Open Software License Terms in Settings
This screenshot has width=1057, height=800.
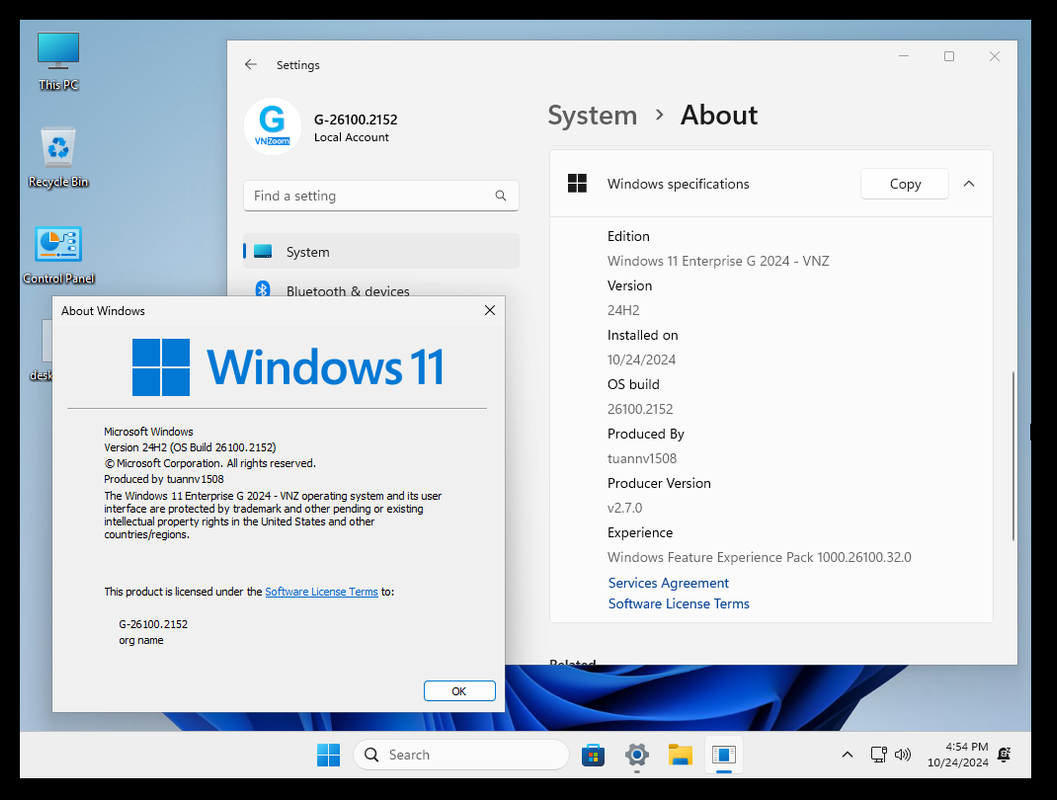click(679, 604)
